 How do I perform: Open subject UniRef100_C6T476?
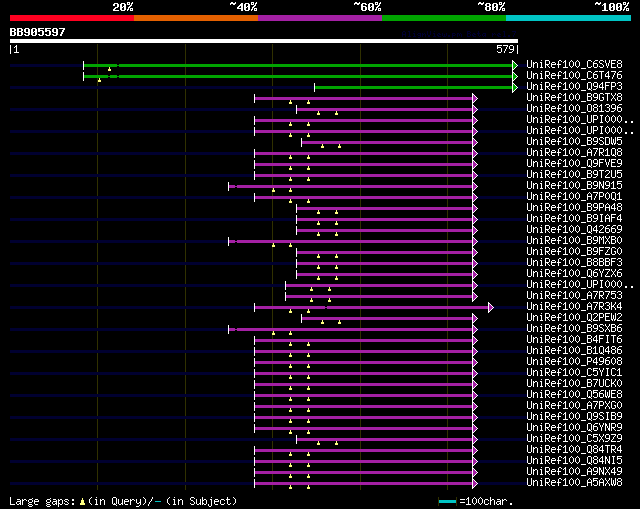point(574,76)
